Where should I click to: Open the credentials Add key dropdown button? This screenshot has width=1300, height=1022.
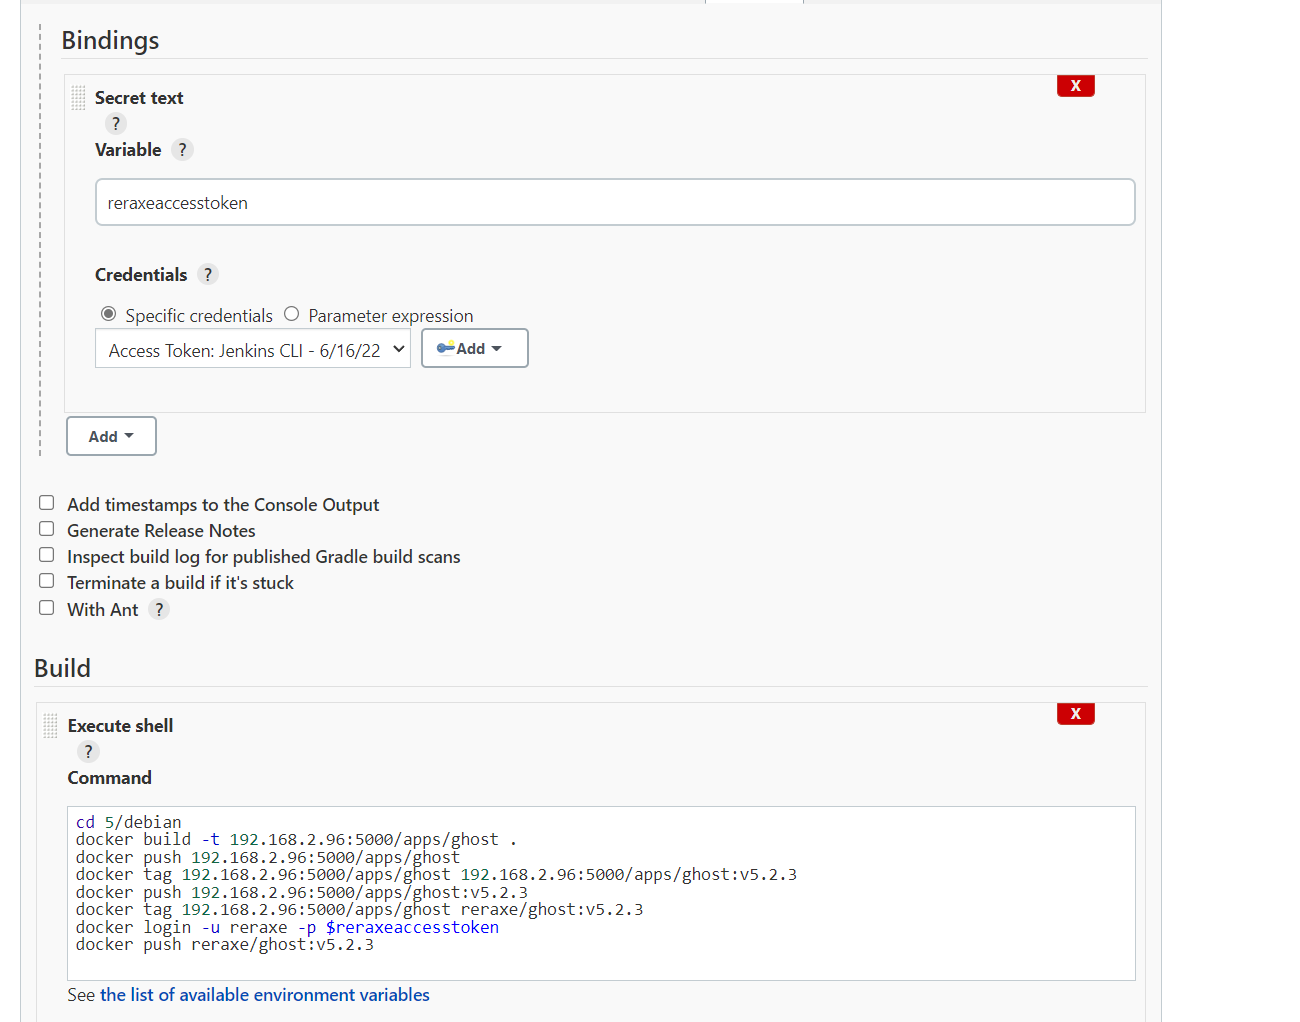pyautogui.click(x=475, y=348)
